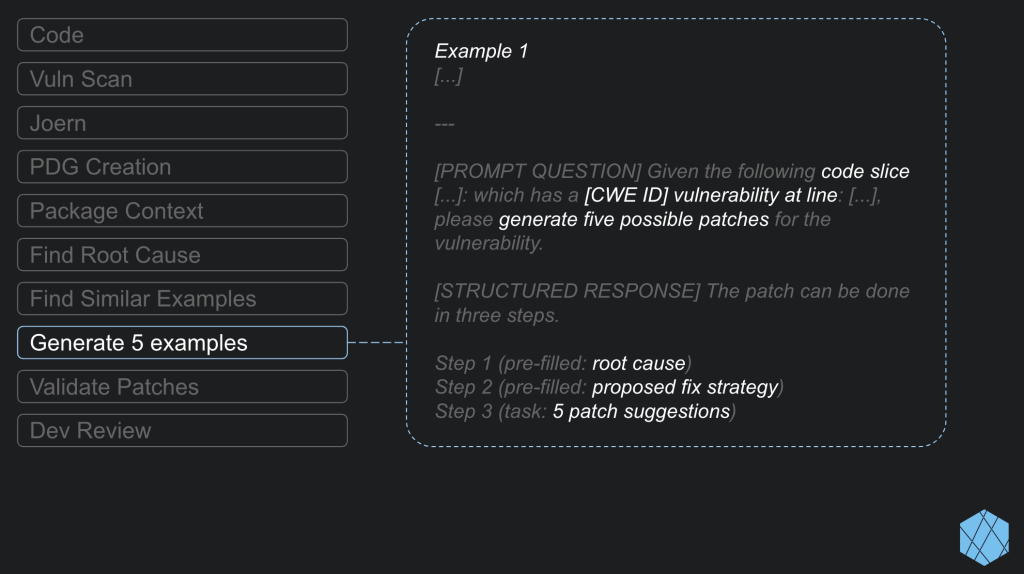Open the Dev Review step
The height and width of the screenshot is (574, 1024).
point(182,430)
